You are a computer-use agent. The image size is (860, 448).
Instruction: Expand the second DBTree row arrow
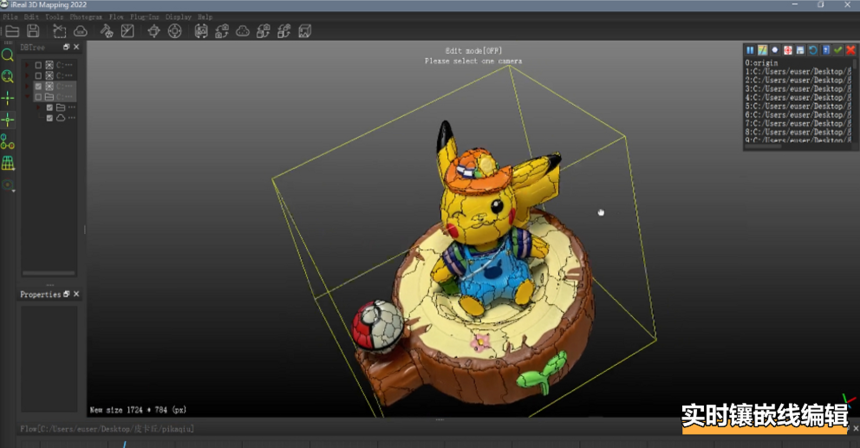pyautogui.click(x=27, y=76)
